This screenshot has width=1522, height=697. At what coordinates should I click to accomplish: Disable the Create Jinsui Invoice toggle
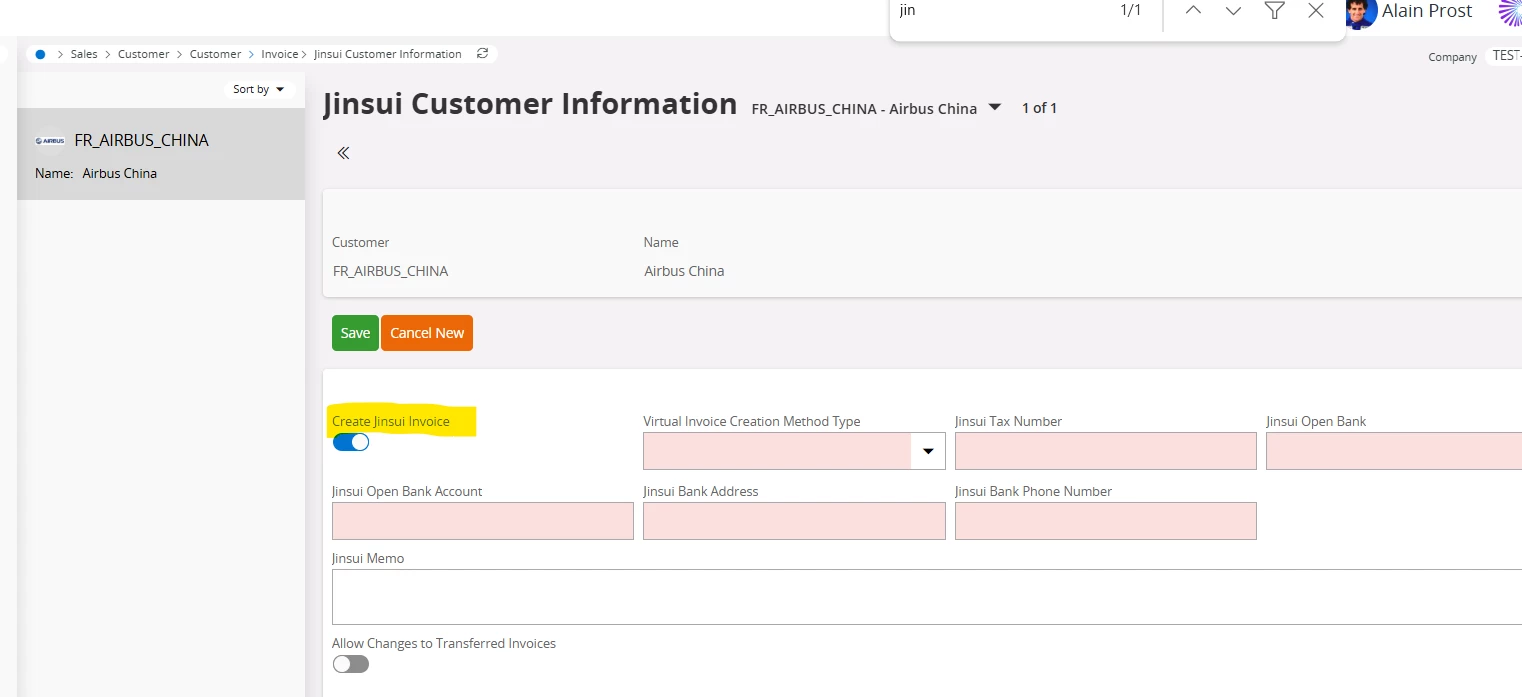point(351,442)
